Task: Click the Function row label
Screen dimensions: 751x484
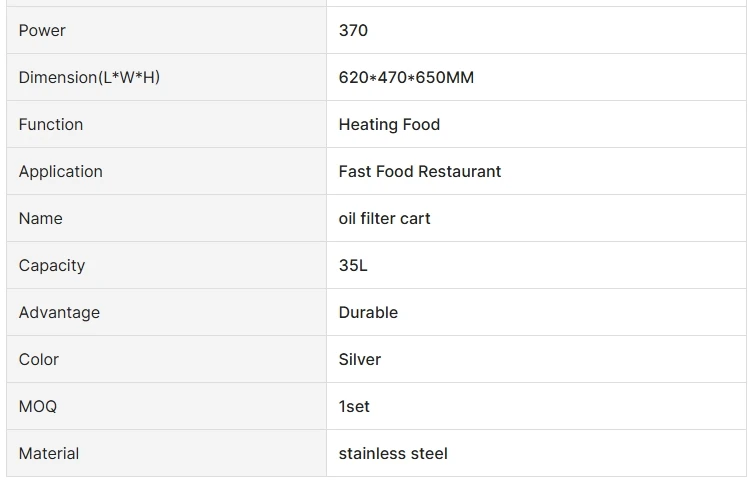Action: click(x=51, y=124)
